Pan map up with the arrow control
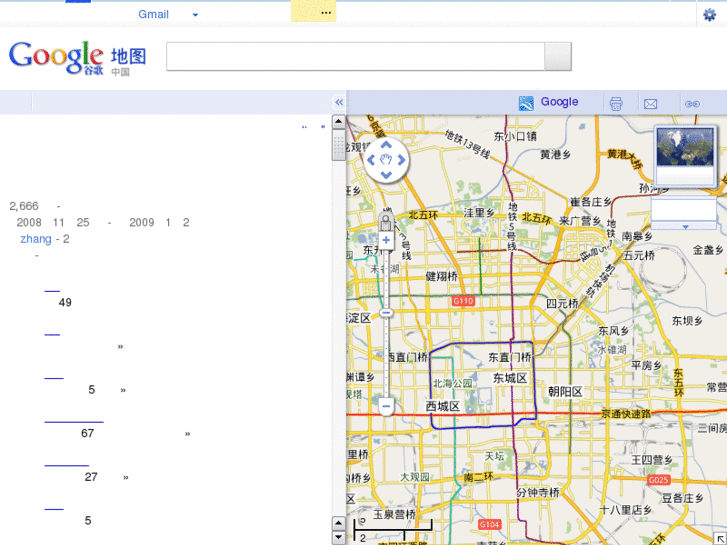The image size is (727, 545). pyautogui.click(x=386, y=145)
